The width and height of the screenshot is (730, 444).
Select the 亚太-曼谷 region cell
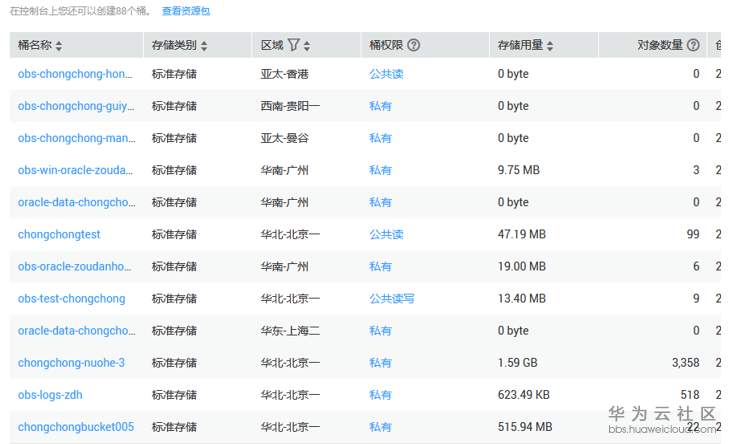click(x=285, y=138)
